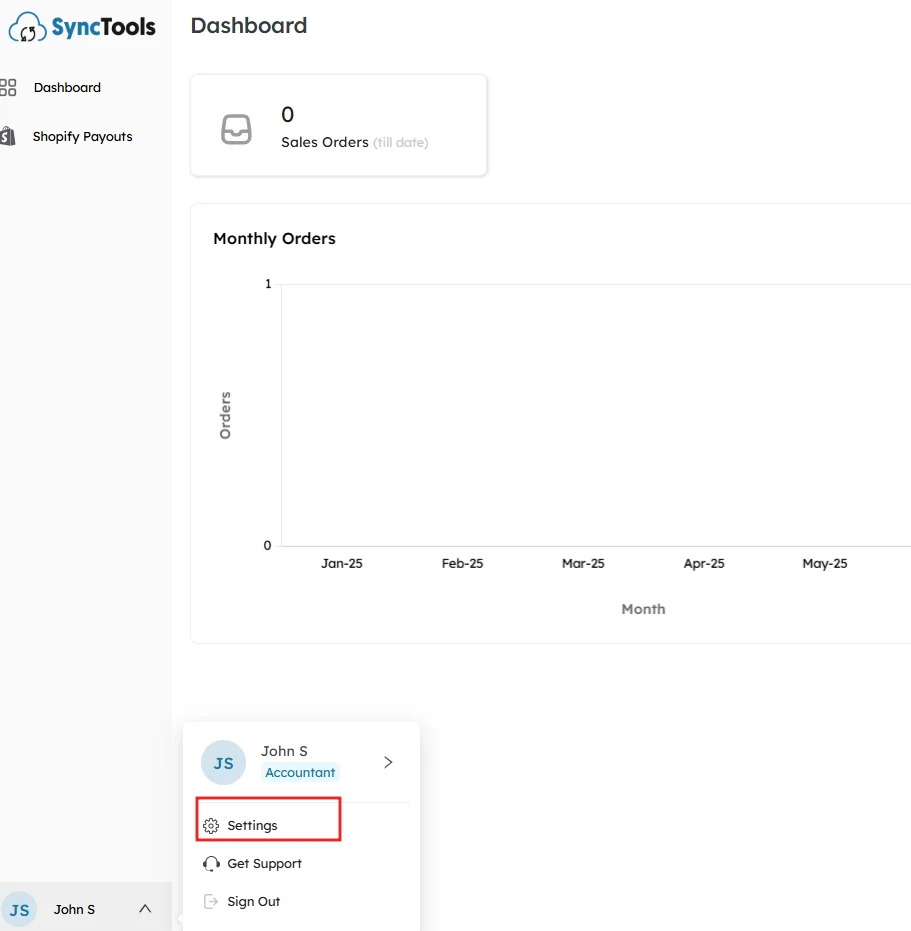Click the JS avatar at bottom of sidebar

pos(19,908)
